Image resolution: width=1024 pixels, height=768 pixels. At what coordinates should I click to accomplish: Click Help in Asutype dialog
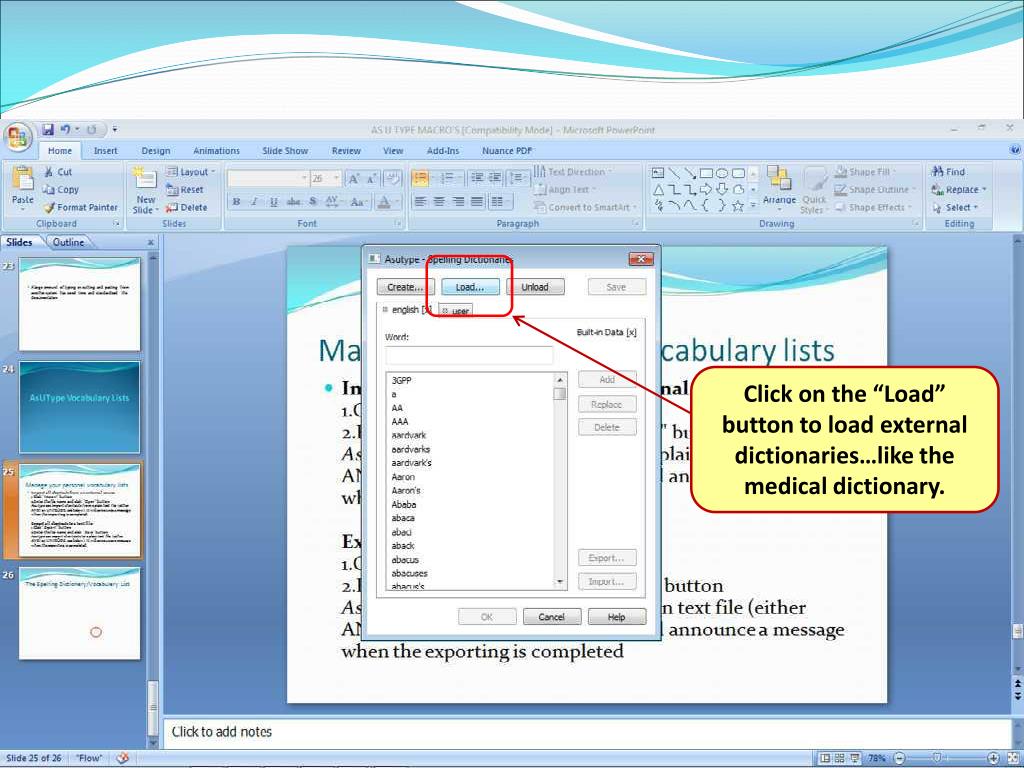(616, 616)
